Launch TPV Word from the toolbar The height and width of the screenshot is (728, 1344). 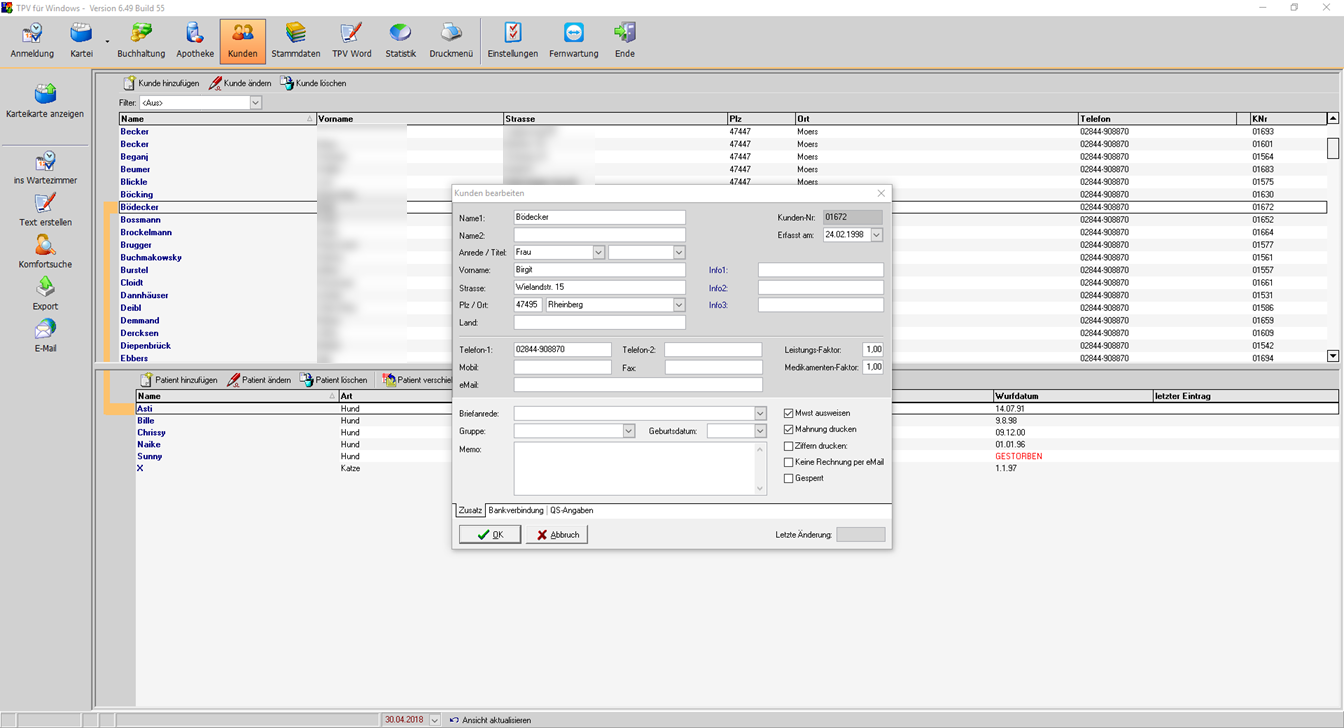351,40
